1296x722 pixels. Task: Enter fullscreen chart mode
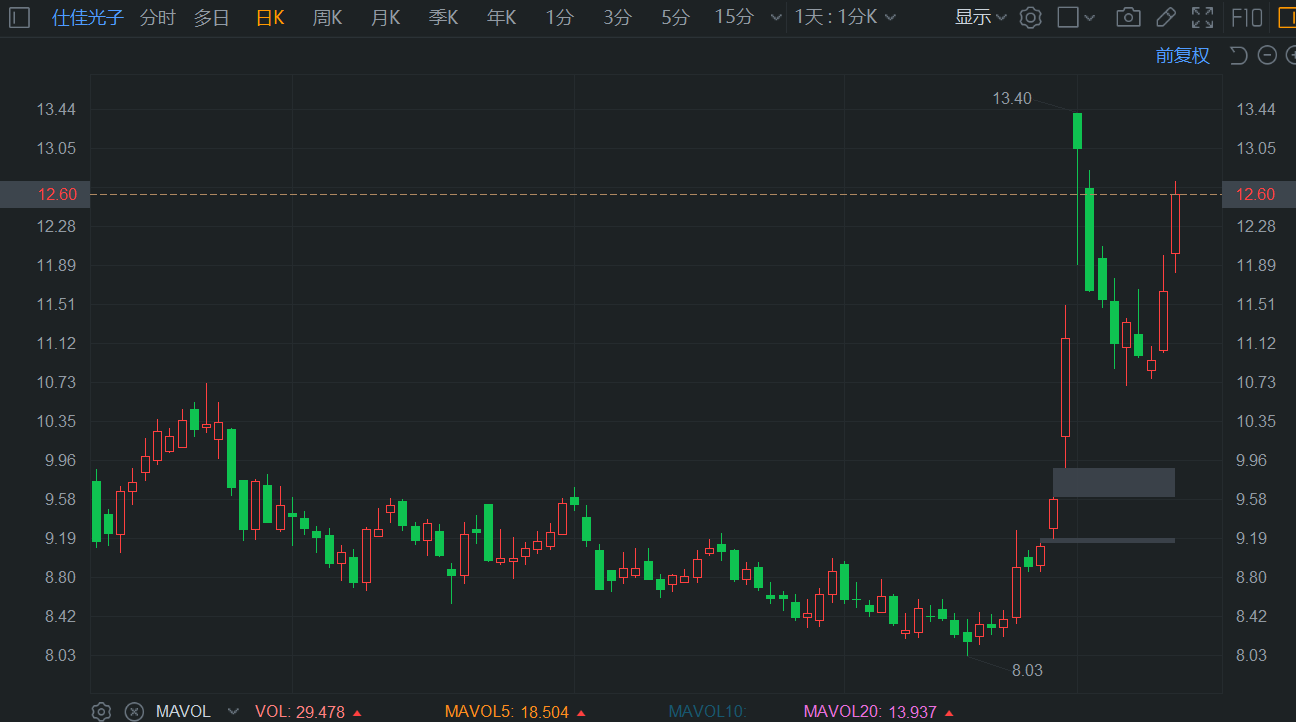coord(1202,17)
